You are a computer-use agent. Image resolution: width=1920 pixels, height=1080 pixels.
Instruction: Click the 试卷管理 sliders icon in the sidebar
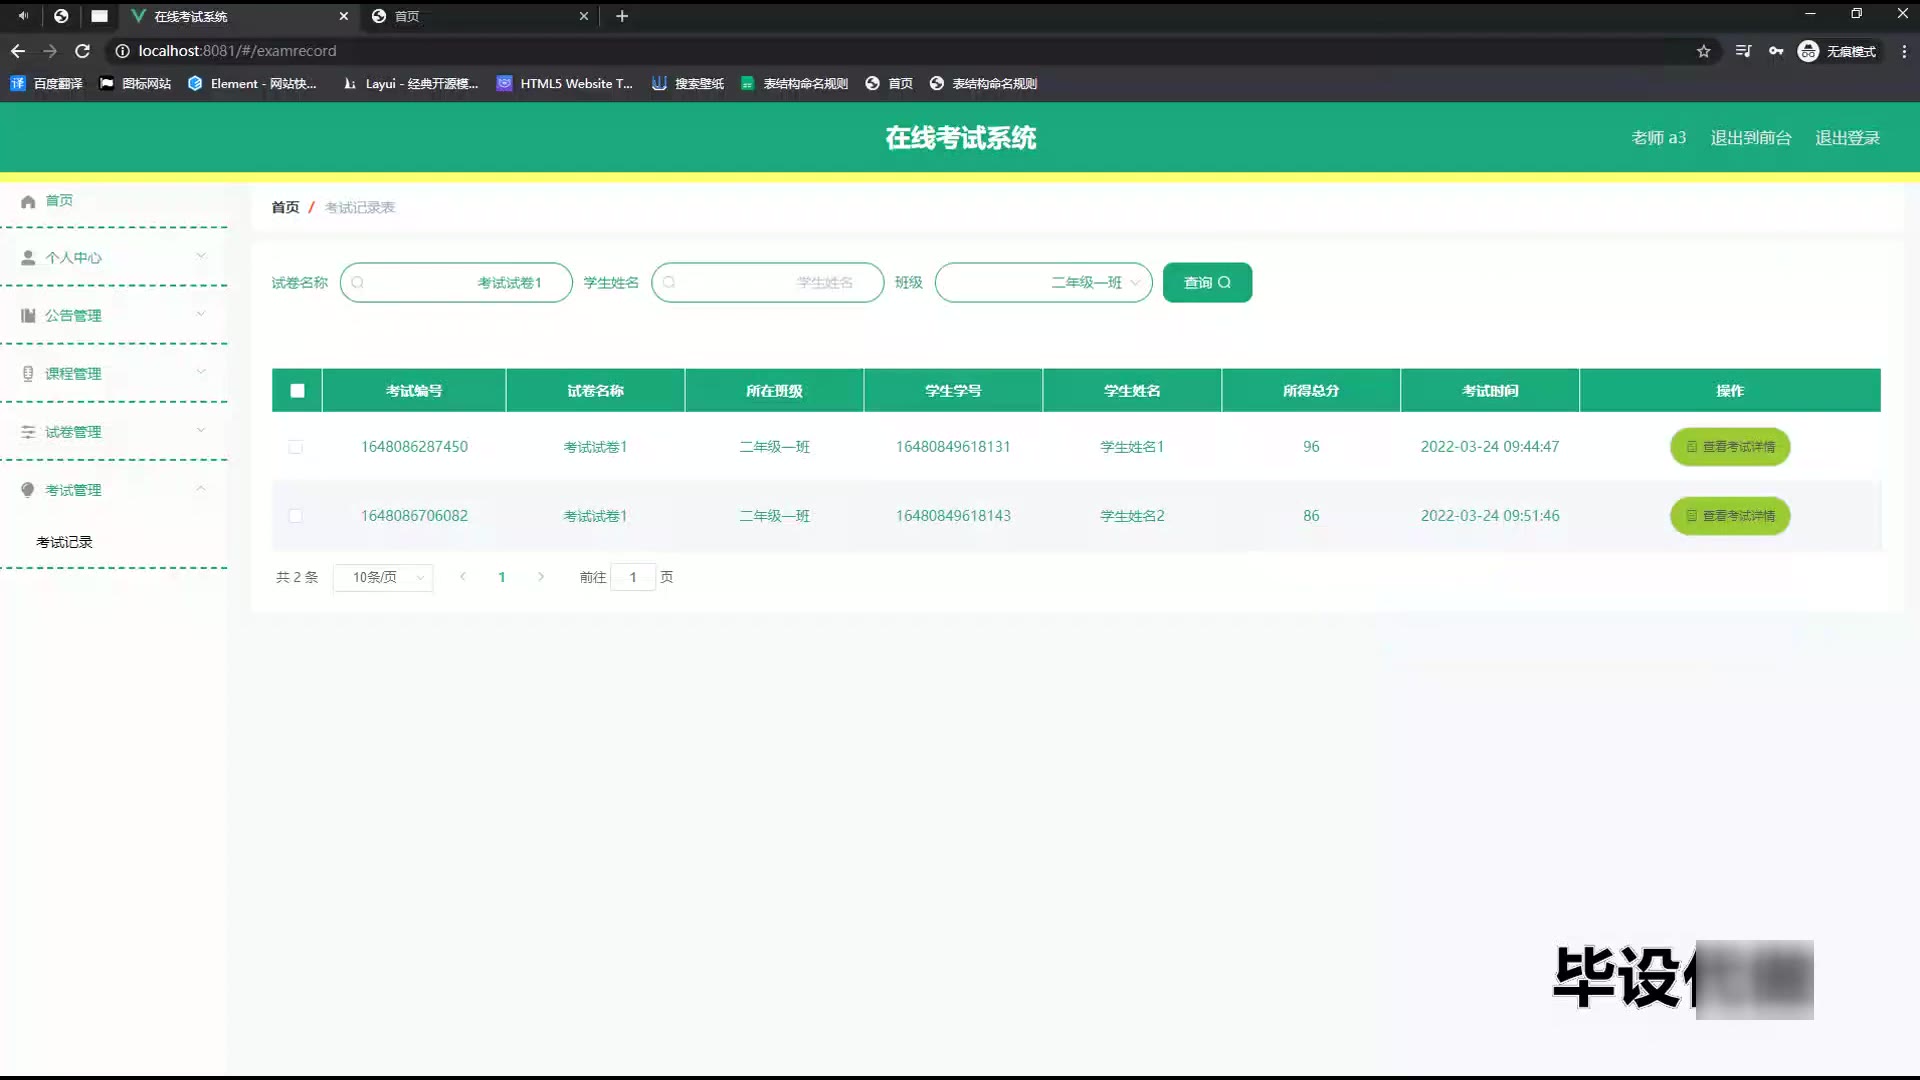click(28, 432)
